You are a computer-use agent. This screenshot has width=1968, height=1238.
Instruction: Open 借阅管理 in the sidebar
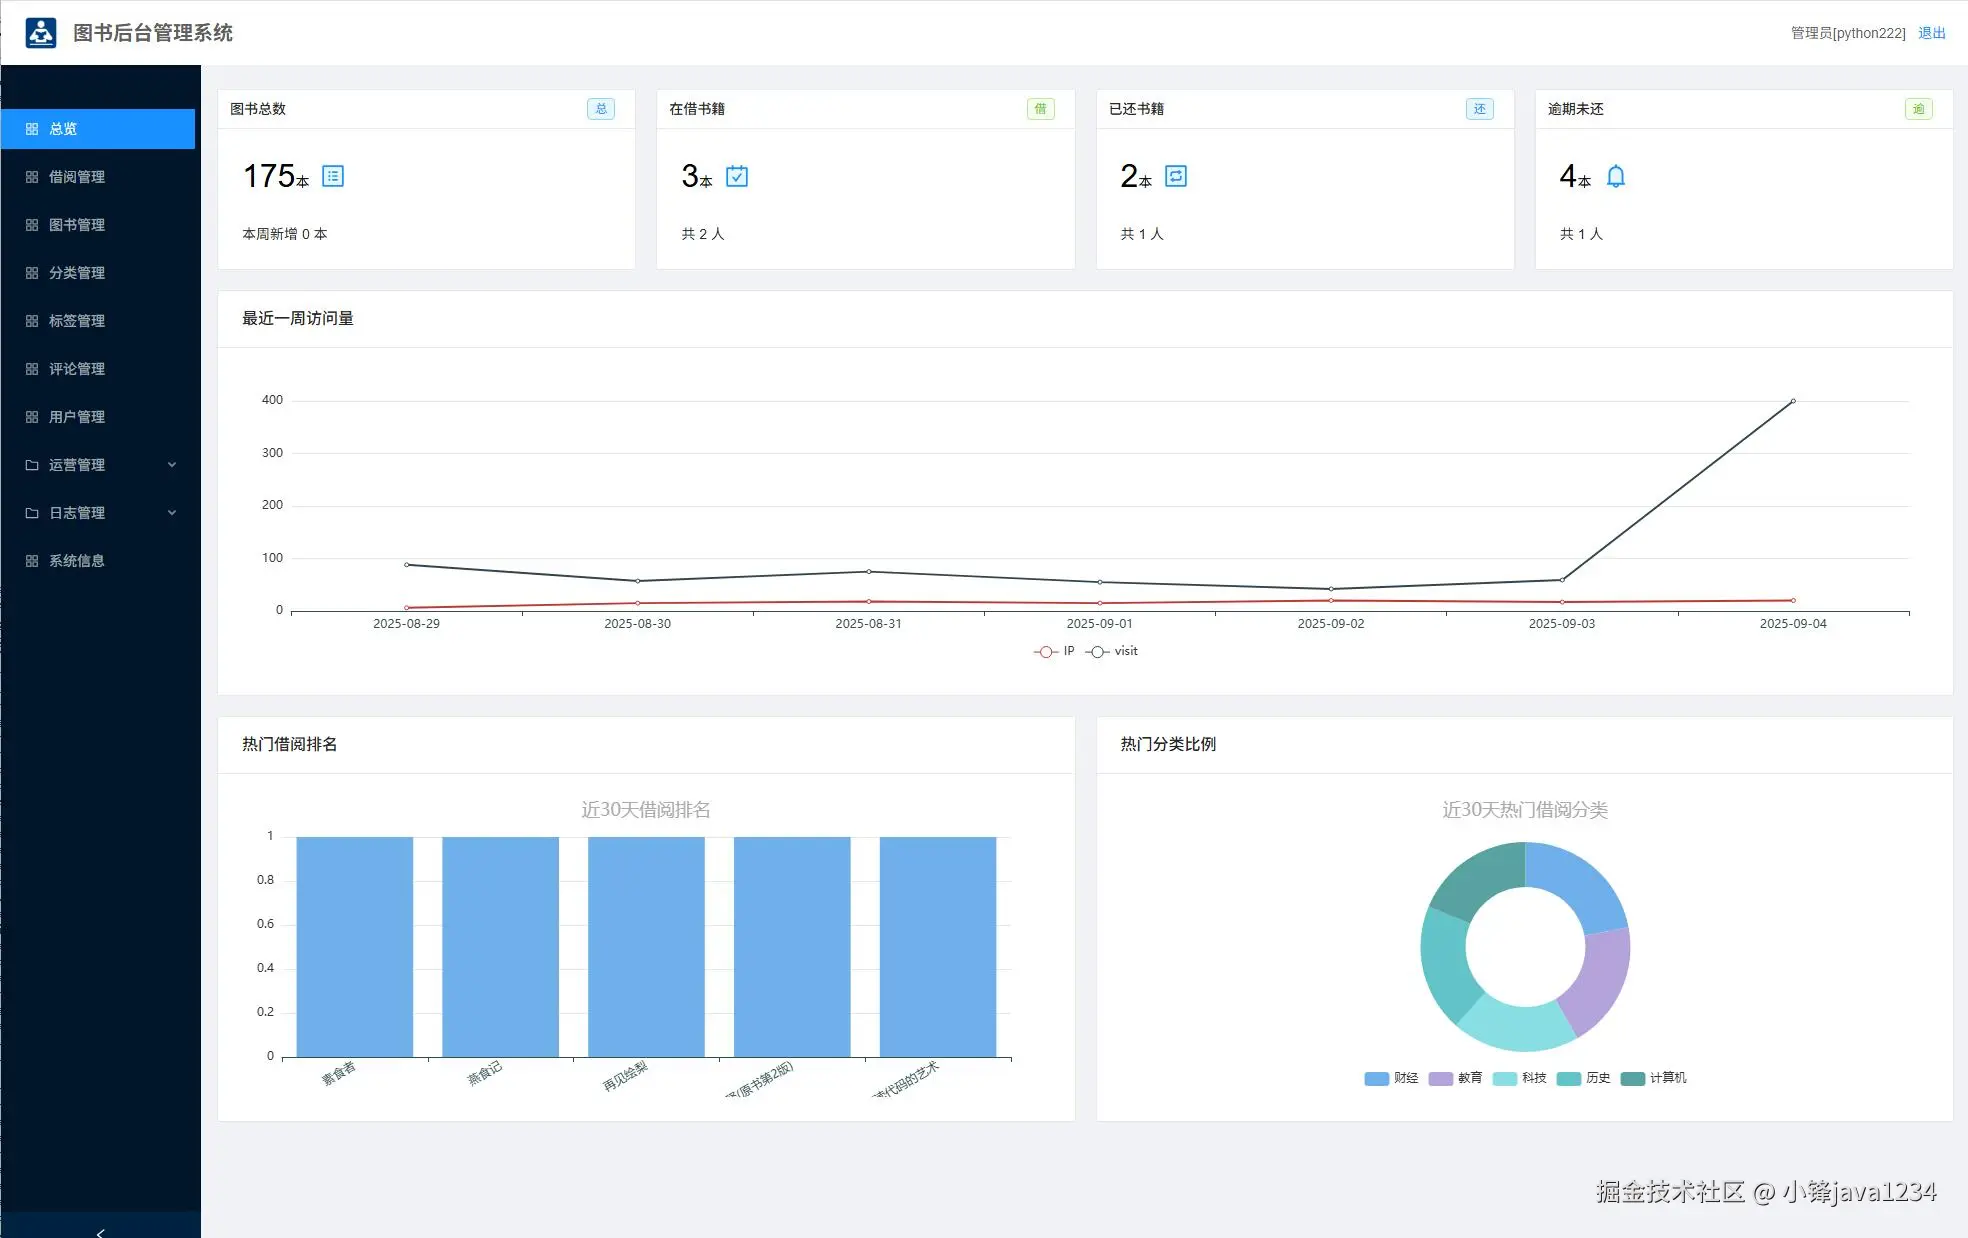point(77,177)
